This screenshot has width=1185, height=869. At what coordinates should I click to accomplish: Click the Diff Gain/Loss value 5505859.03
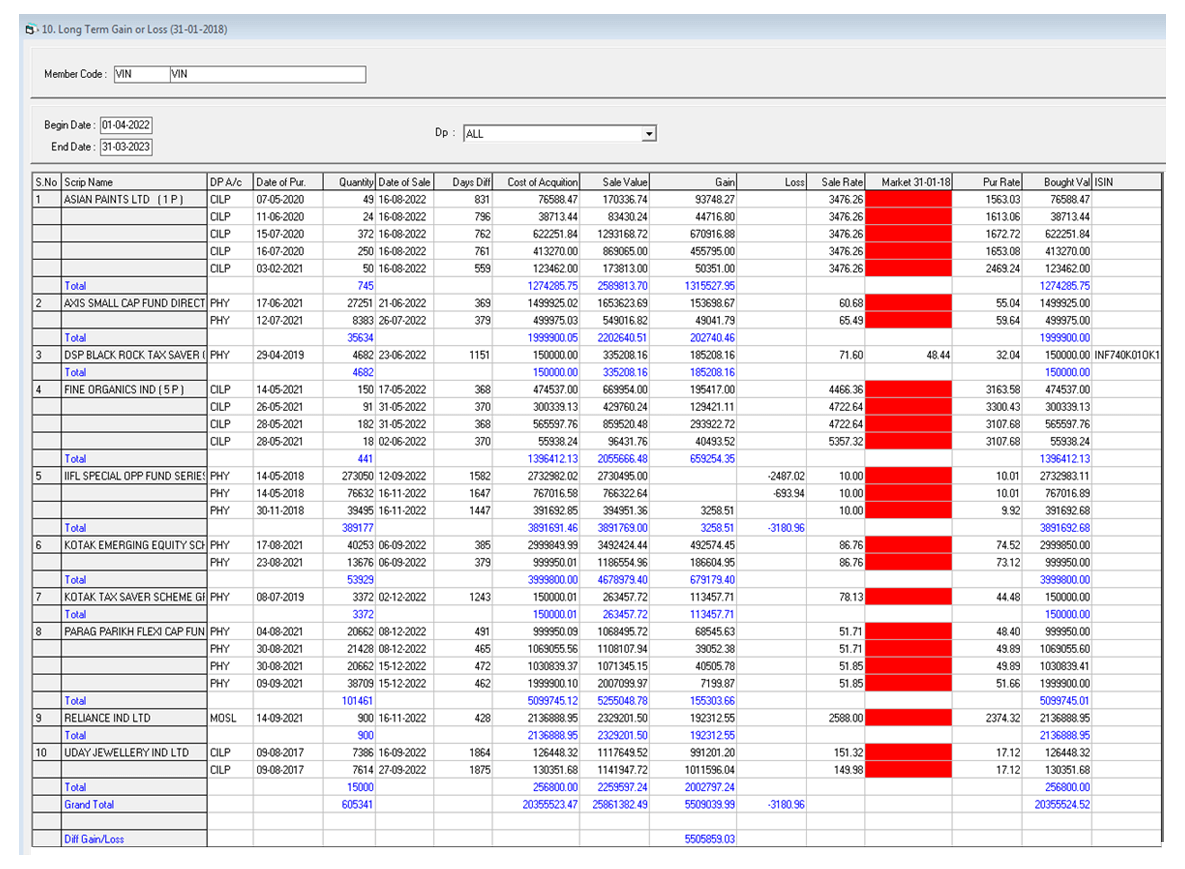[710, 839]
